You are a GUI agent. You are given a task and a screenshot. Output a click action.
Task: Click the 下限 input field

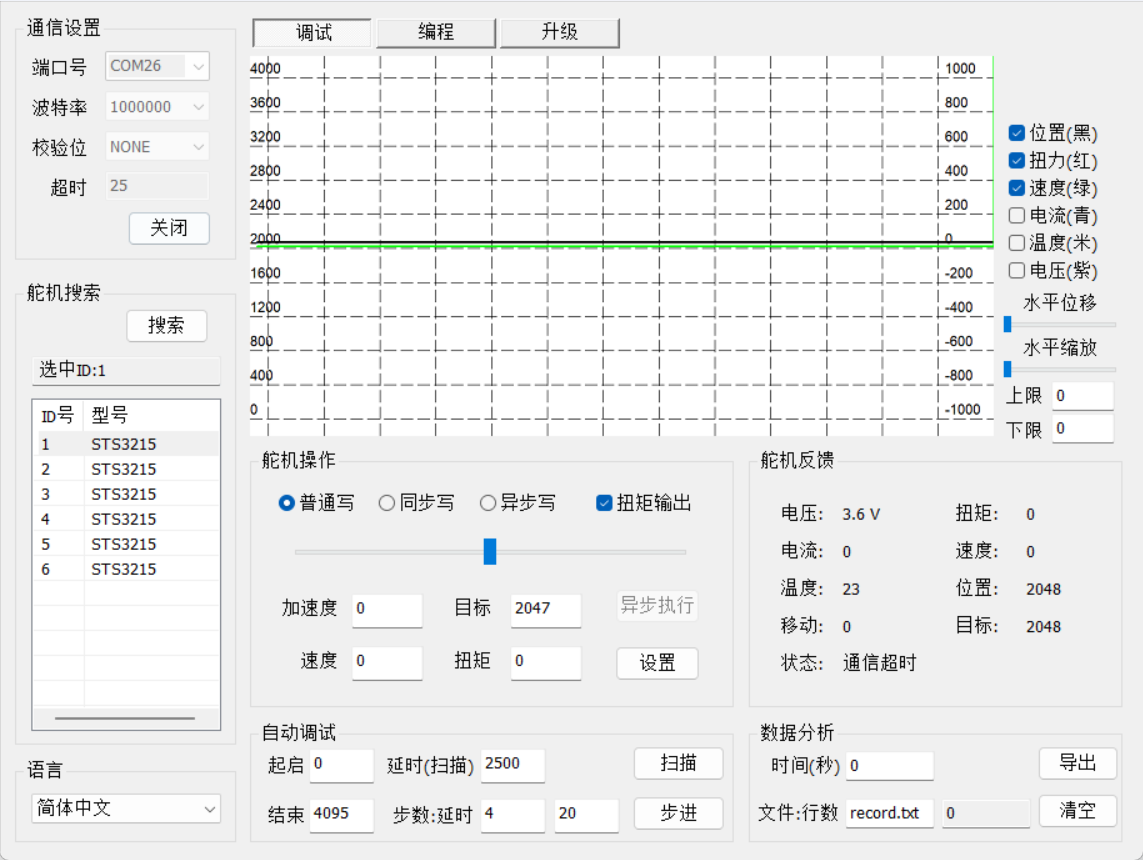(x=1082, y=429)
